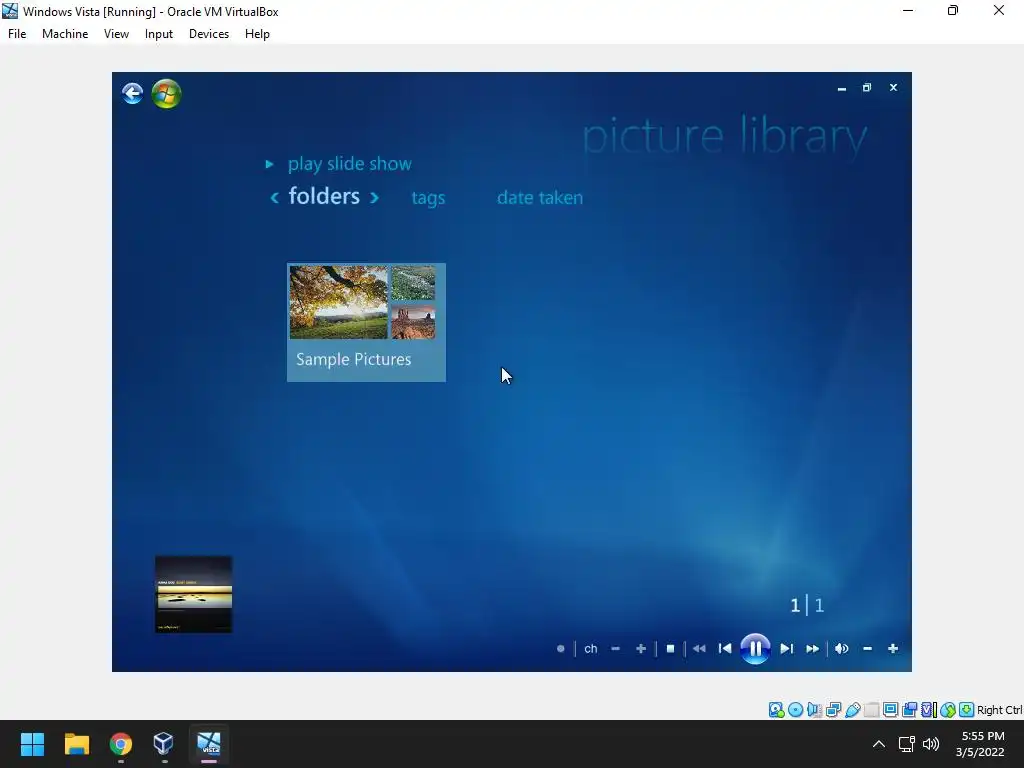Skip to the previous track
This screenshot has width=1024, height=768.
pos(725,648)
